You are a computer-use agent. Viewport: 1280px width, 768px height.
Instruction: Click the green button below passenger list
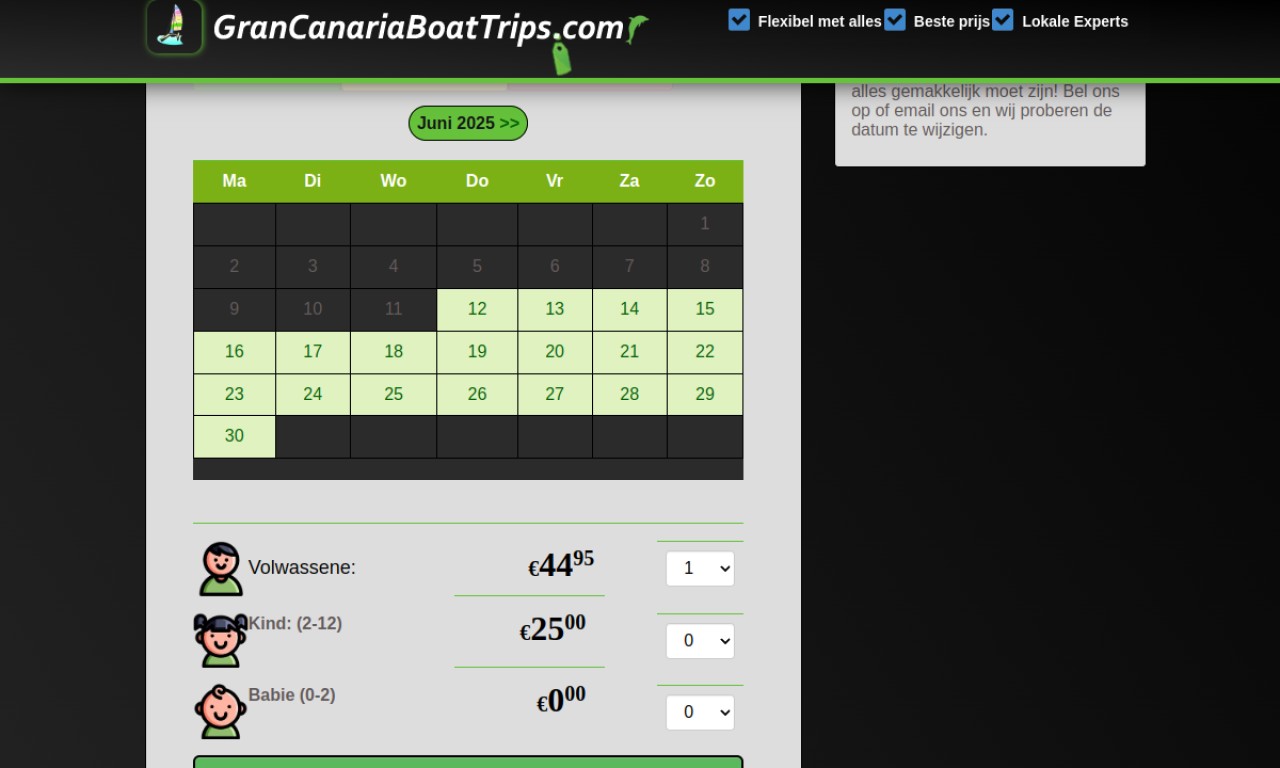coord(468,762)
